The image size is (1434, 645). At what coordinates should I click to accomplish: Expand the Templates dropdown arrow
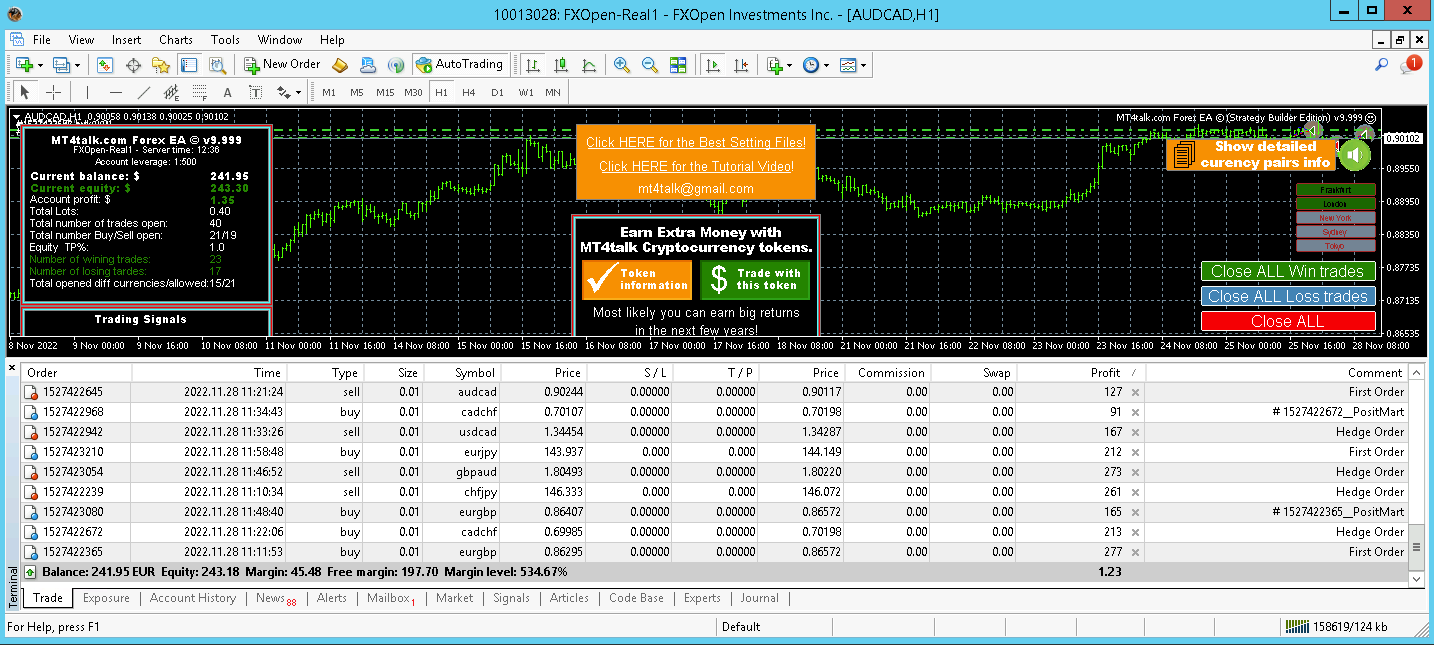pyautogui.click(x=864, y=65)
